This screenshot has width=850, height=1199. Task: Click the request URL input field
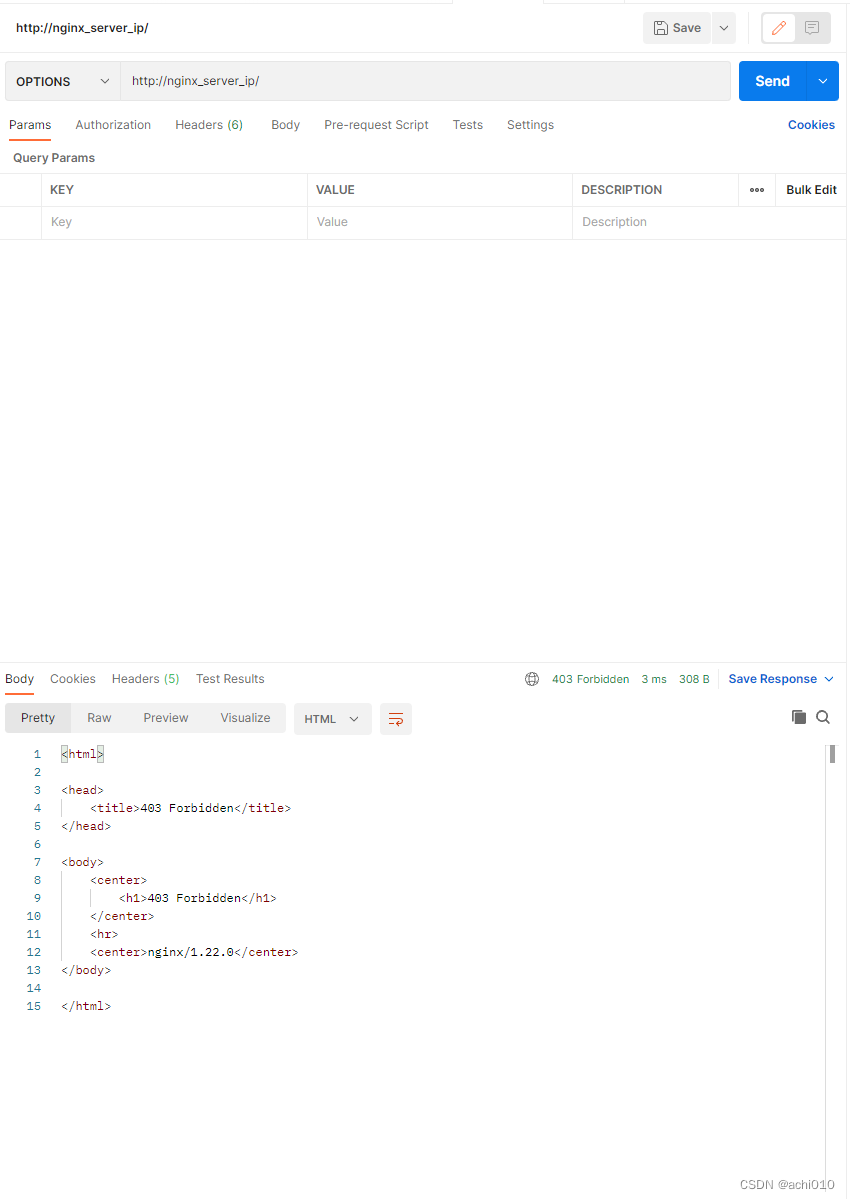point(425,81)
